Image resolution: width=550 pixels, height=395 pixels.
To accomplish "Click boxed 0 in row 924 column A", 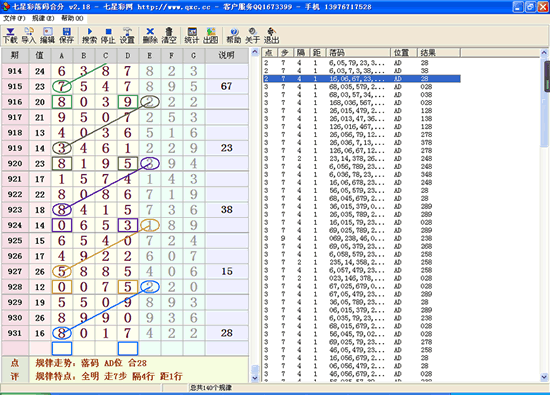I will [62, 225].
